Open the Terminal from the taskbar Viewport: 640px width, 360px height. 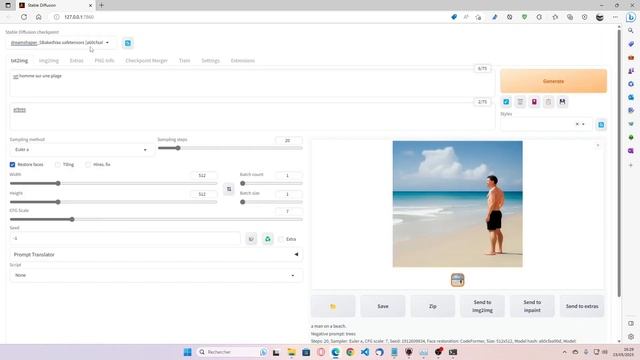(453, 352)
